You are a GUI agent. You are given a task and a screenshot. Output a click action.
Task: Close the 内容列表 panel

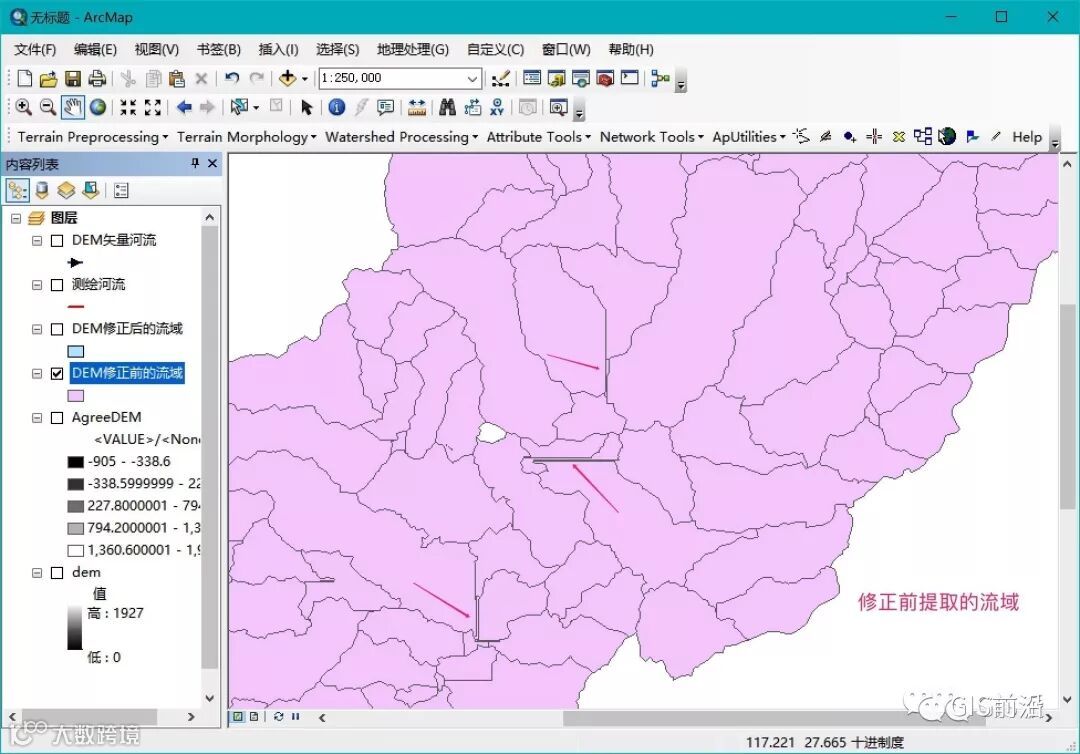click(212, 163)
